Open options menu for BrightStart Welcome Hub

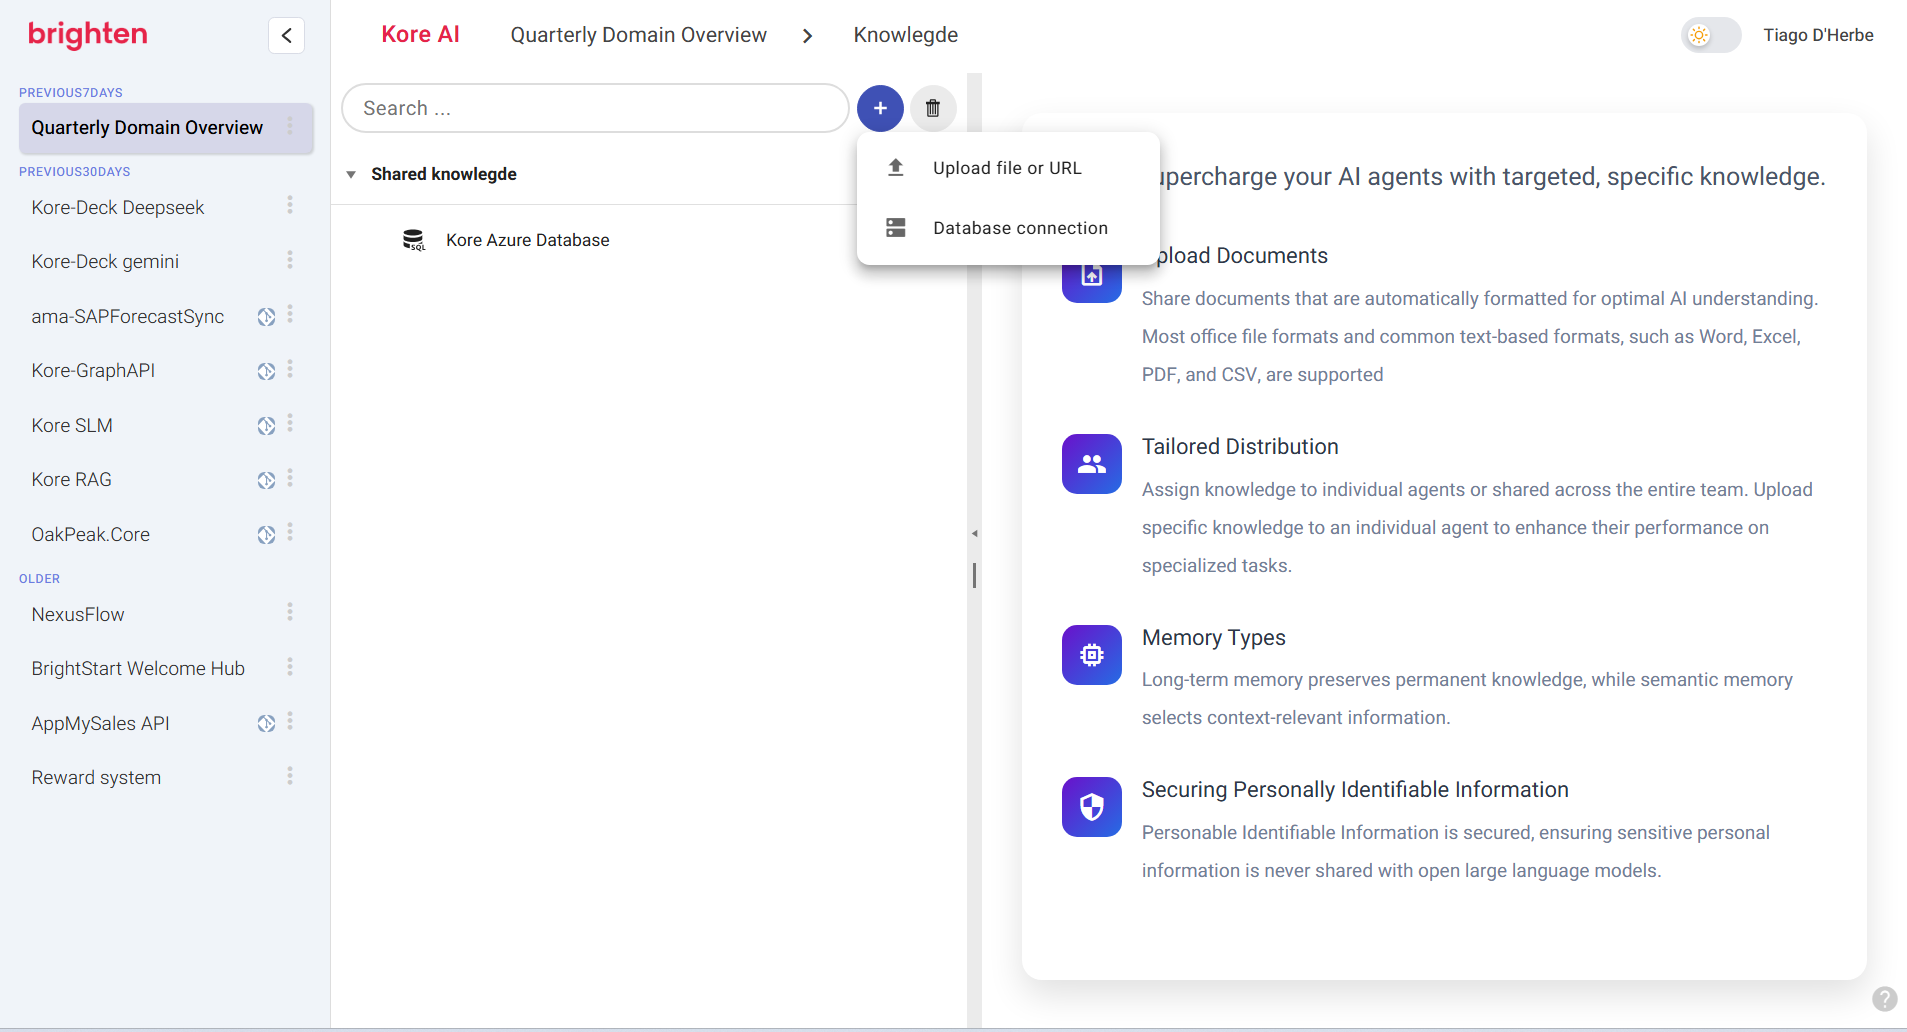[290, 666]
